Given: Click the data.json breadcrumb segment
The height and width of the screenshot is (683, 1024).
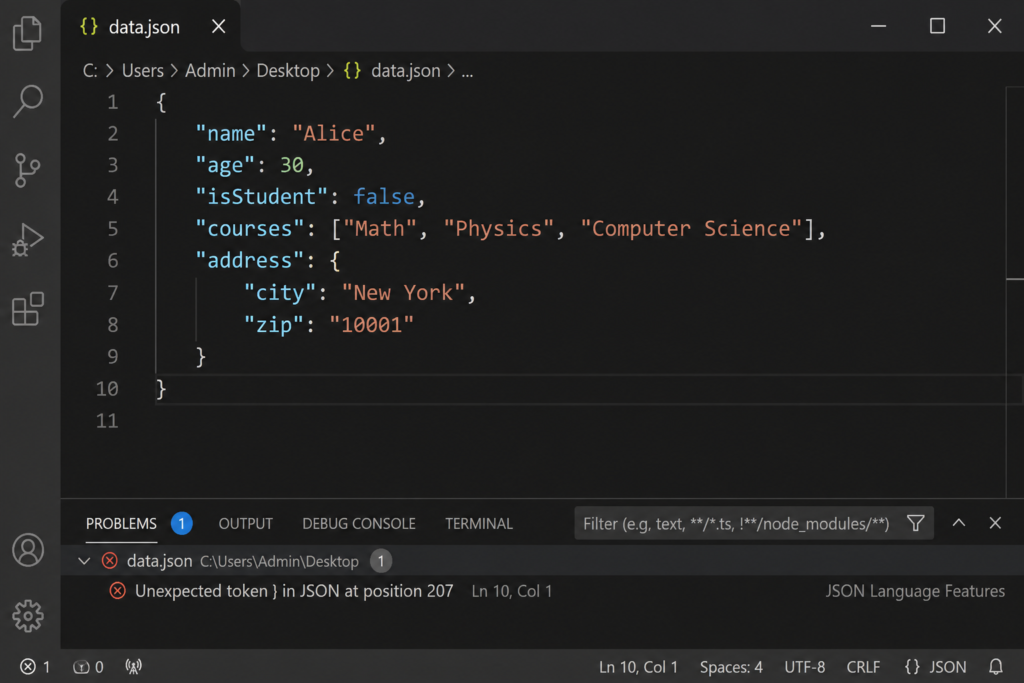Looking at the screenshot, I should click(x=406, y=71).
